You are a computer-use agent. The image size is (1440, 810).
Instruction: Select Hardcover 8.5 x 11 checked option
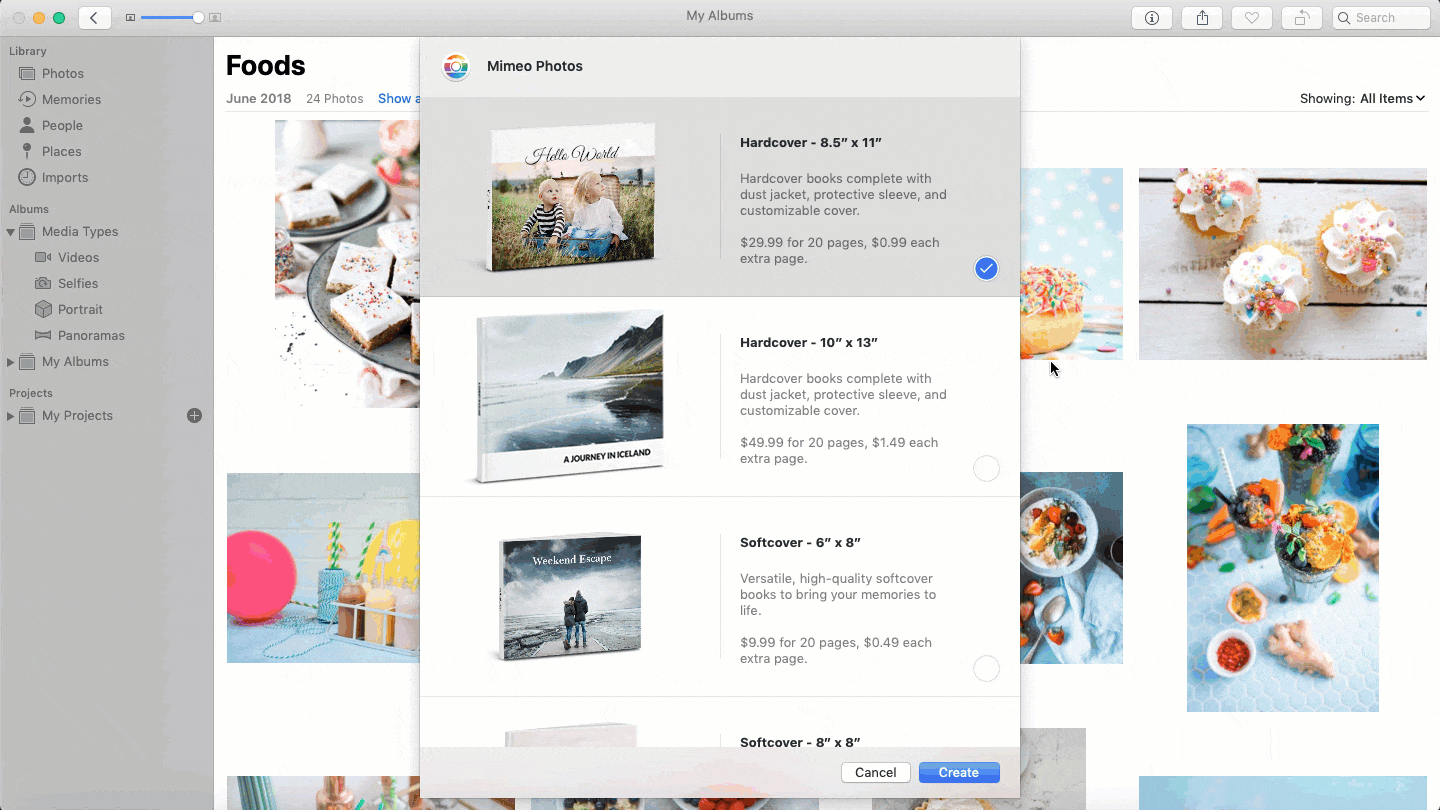pyautogui.click(x=986, y=268)
